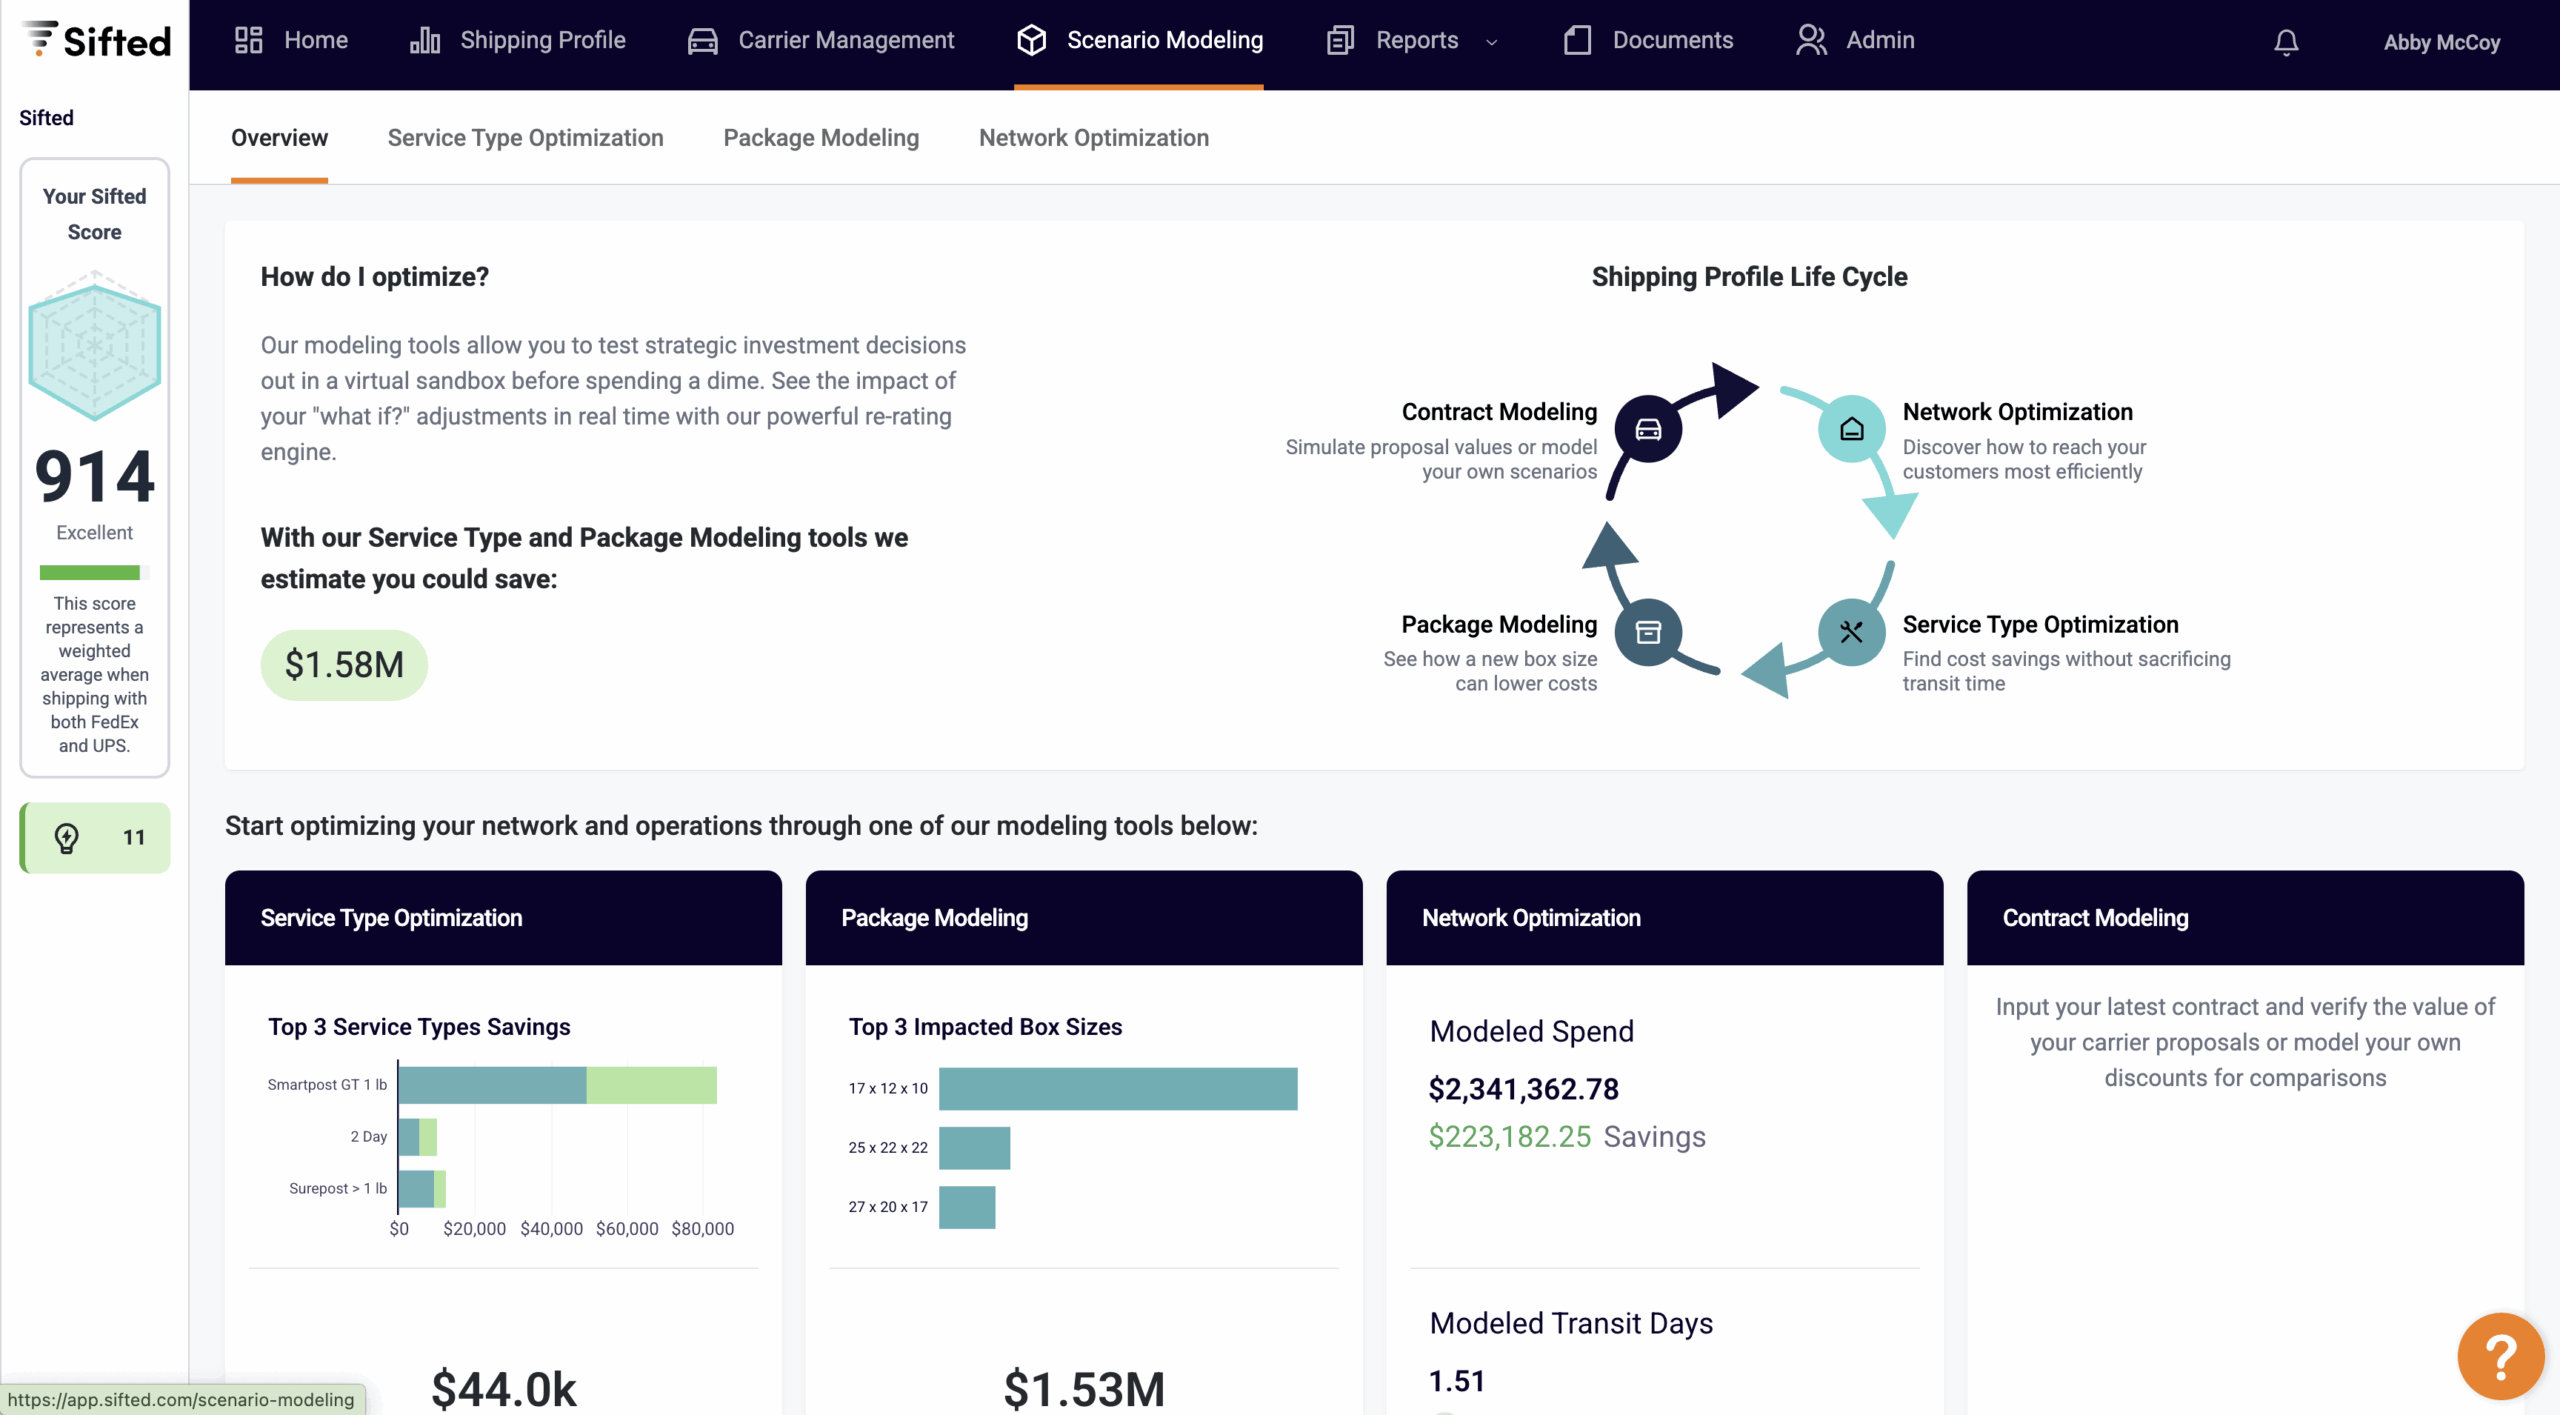Select Scenario Modeling in the navigation bar
The image size is (2560, 1415).
pyautogui.click(x=1139, y=40)
